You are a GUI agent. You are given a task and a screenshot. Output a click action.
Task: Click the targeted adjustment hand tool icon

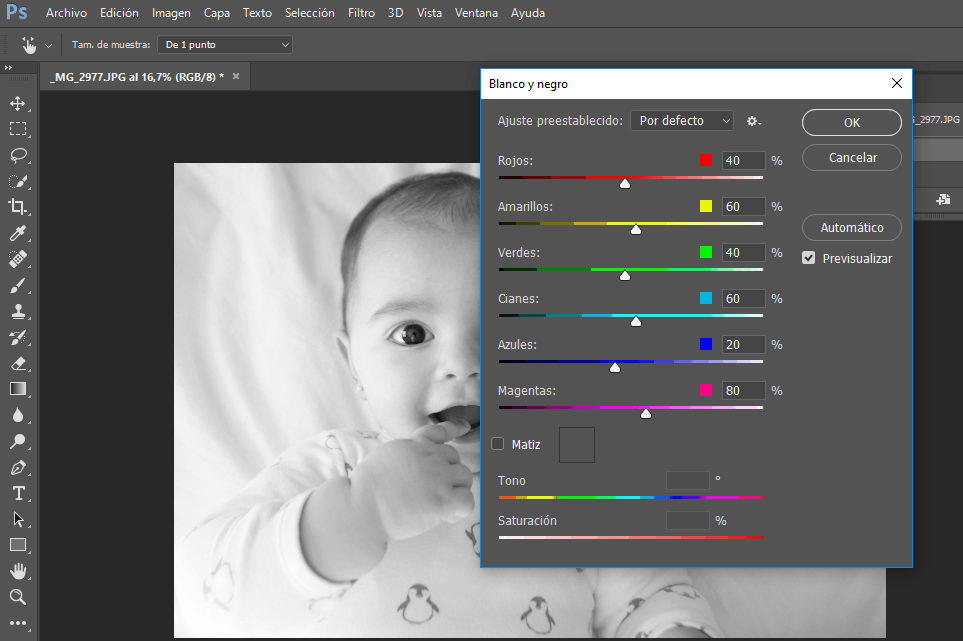[29, 45]
